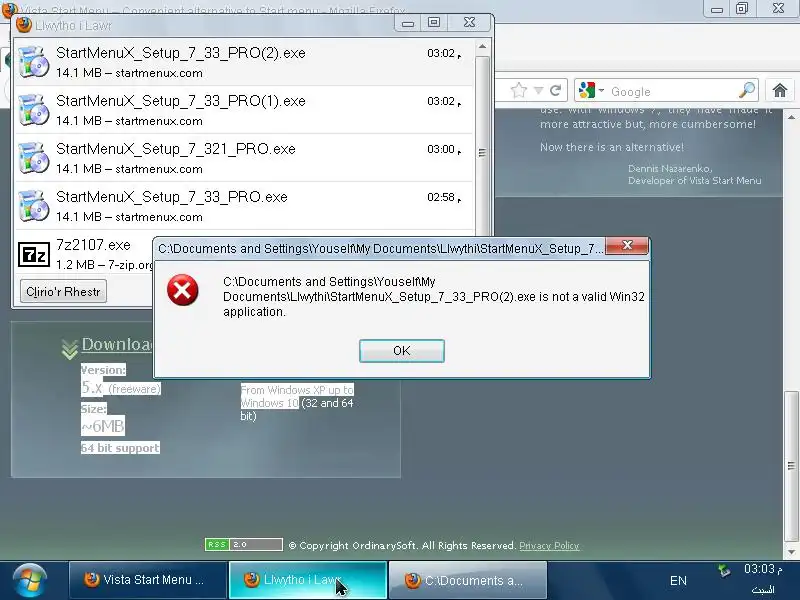The width and height of the screenshot is (800, 600).
Task: Click installer icon of StartMenuX_Setup_7_321_PRO.exe
Action: point(34,158)
